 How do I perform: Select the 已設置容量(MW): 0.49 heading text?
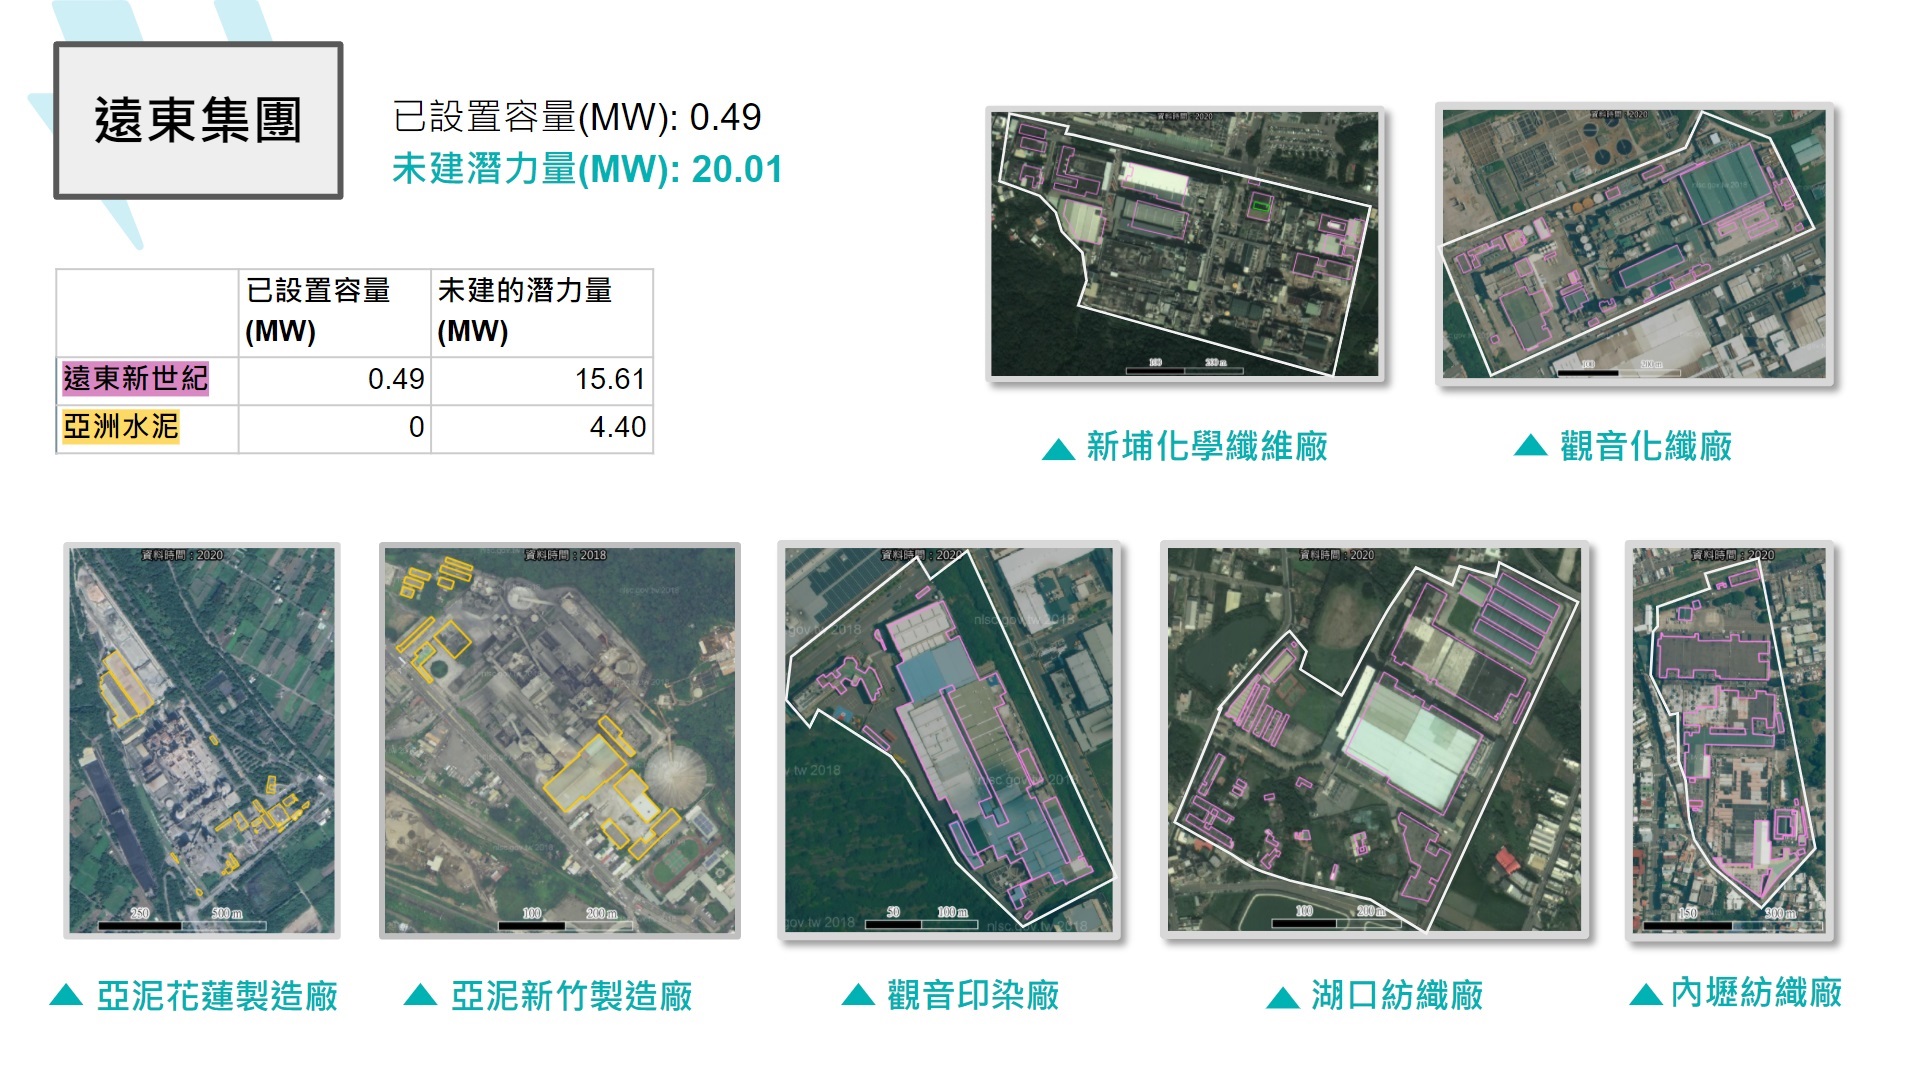click(577, 117)
